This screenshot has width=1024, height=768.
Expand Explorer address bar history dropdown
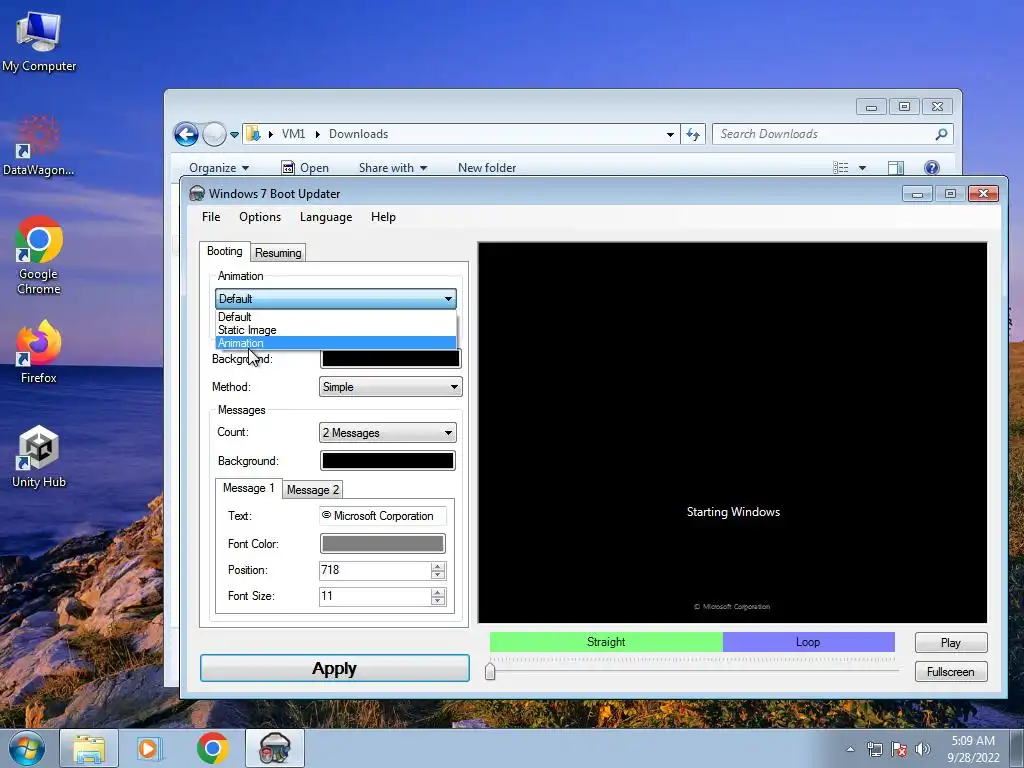point(670,135)
